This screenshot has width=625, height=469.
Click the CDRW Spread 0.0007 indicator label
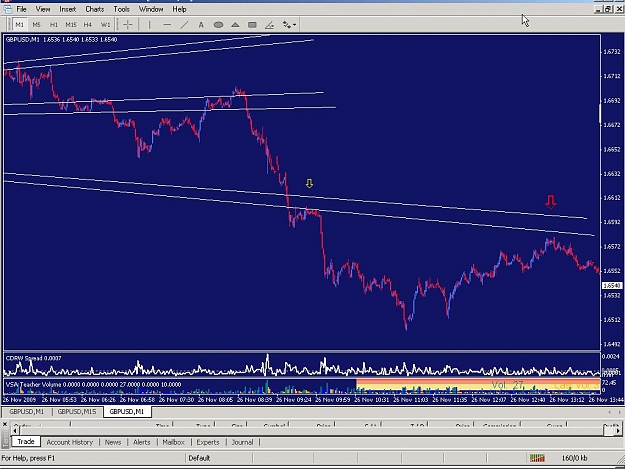click(33, 358)
